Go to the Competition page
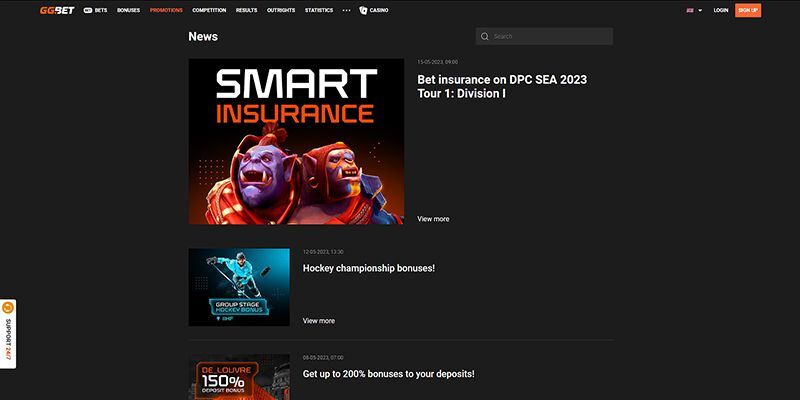Screen dimensions: 800x400 [208, 10]
